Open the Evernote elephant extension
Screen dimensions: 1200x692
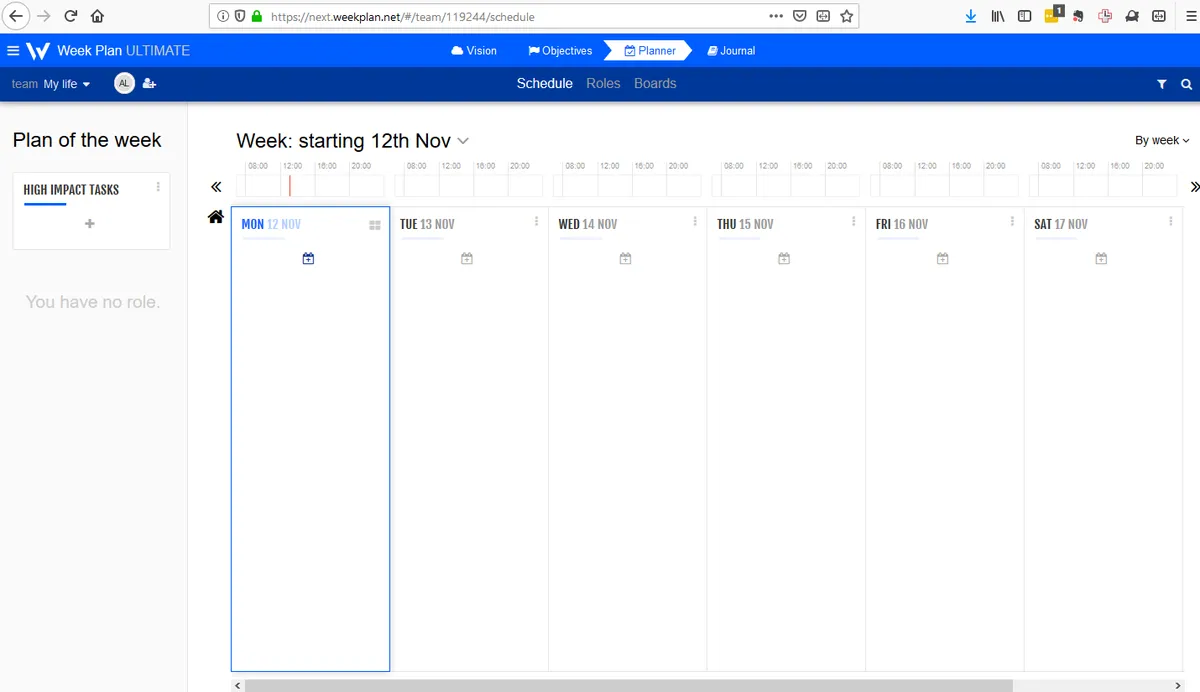coord(1078,16)
